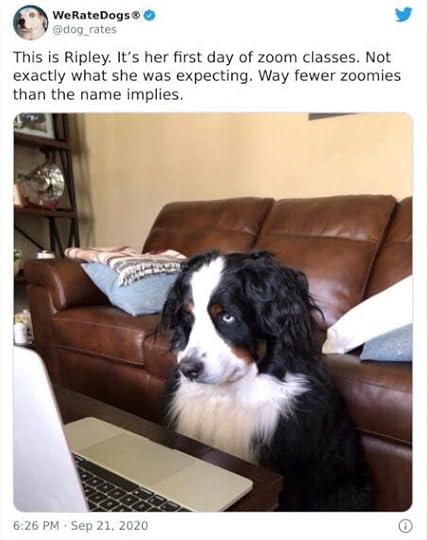
Task: Open the @dog_rates handle
Action: [x=84, y=30]
